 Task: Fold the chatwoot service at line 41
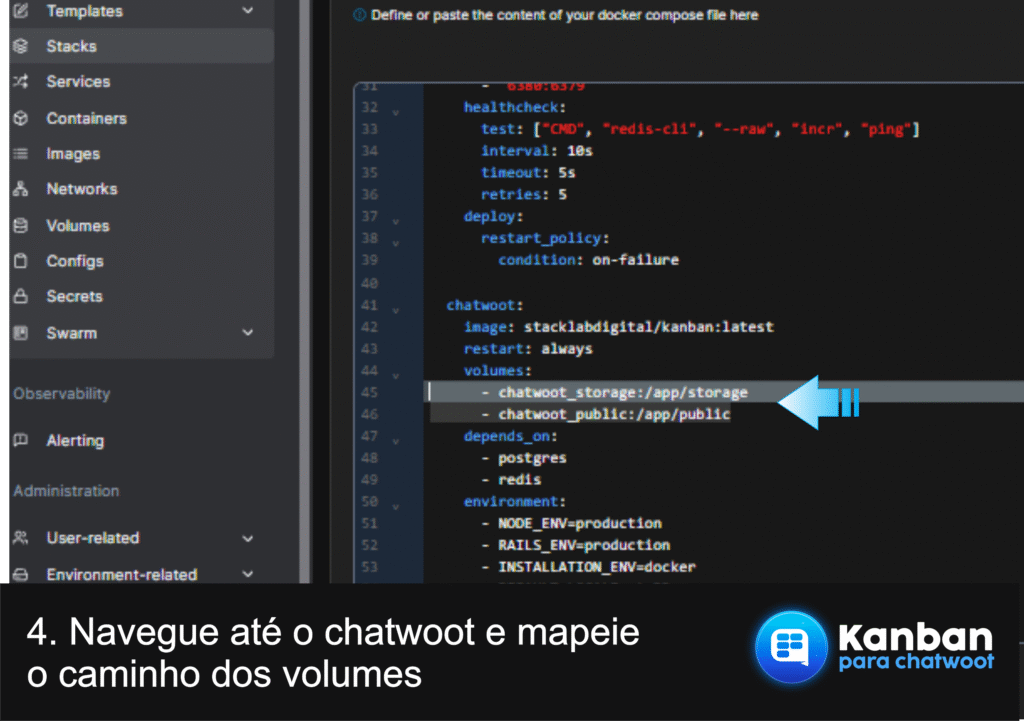(x=395, y=306)
